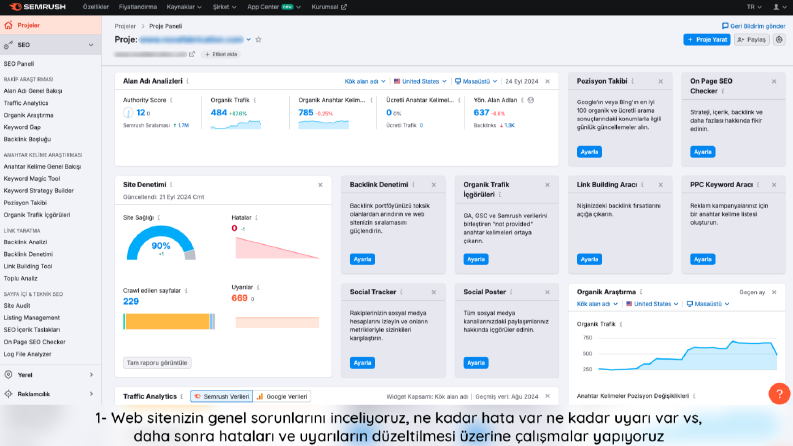Click the 669 Uyarılar value
The image size is (793, 446).
(x=239, y=298)
